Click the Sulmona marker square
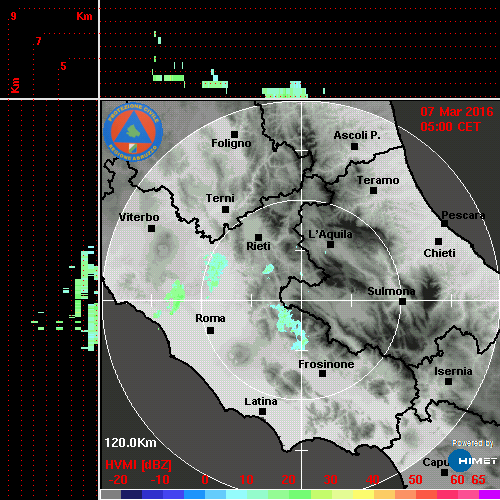This screenshot has height=500, width=500. click(403, 301)
